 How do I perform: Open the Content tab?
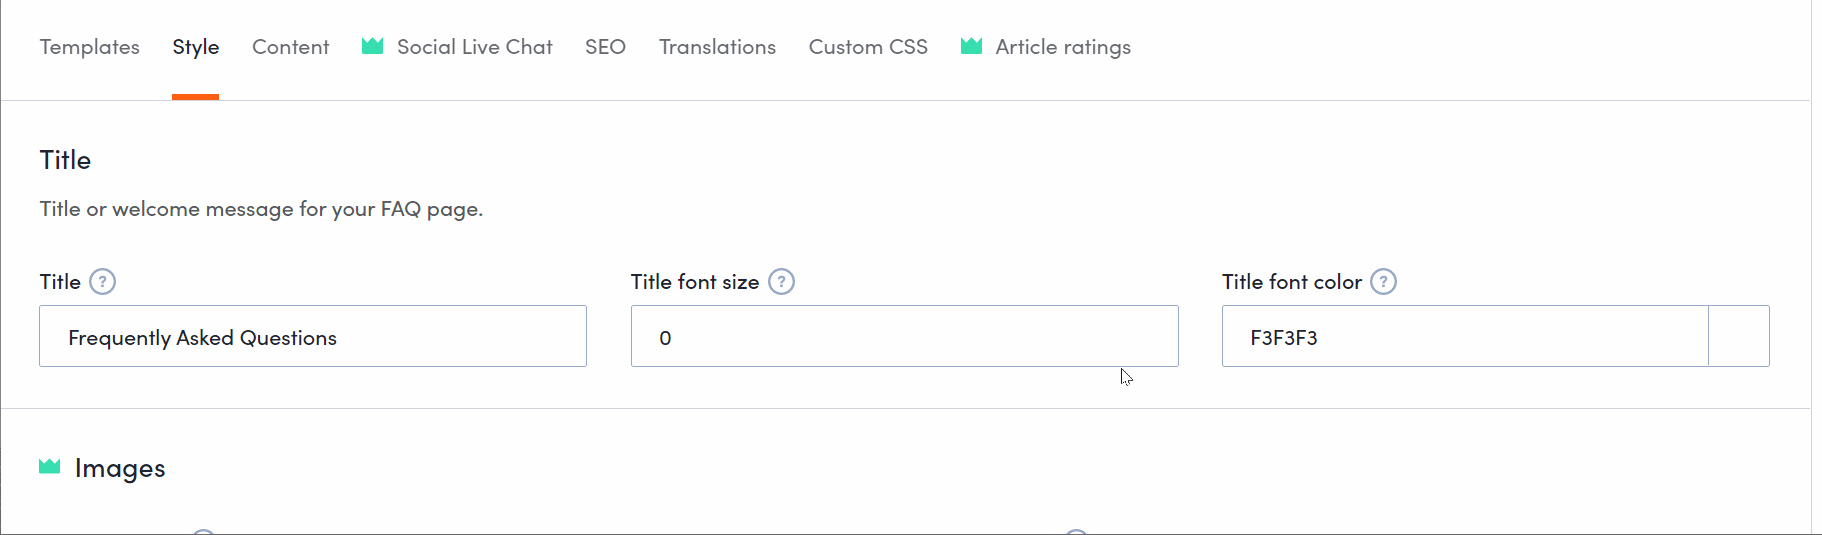point(290,47)
